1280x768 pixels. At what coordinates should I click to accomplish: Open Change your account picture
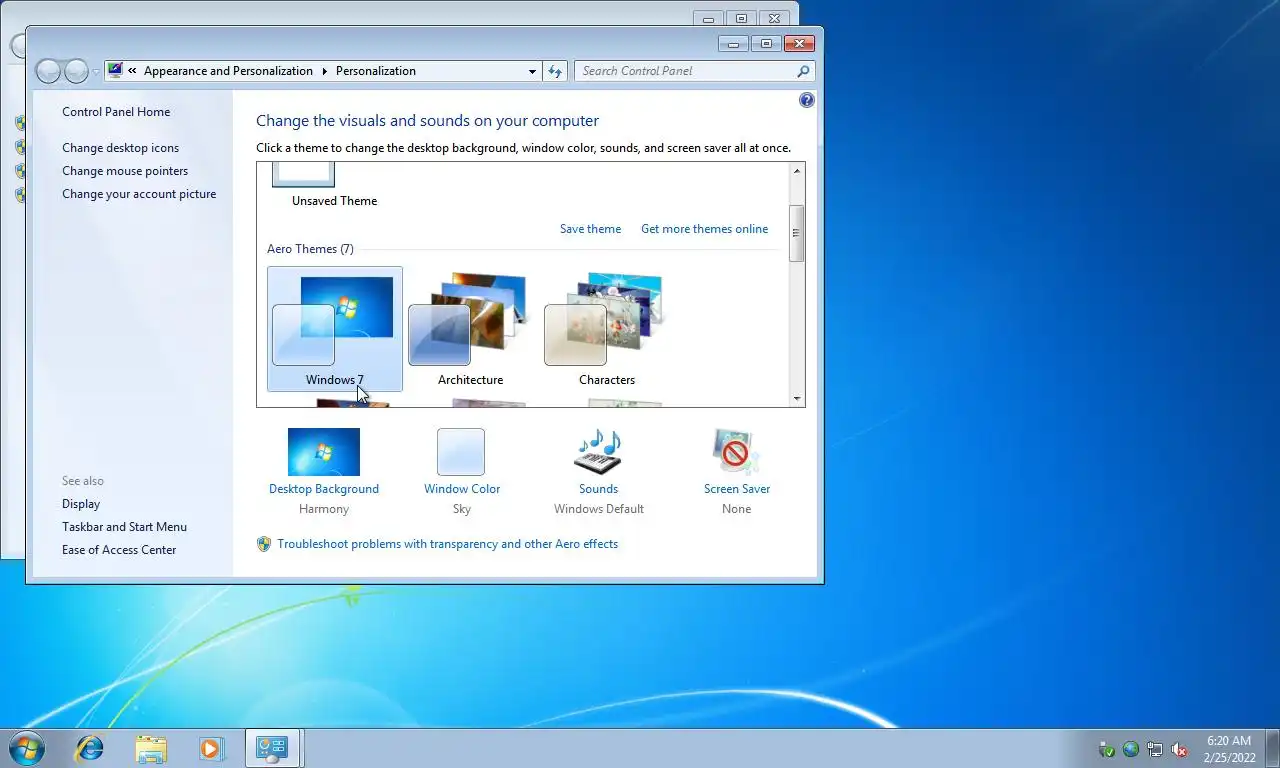[x=139, y=194]
